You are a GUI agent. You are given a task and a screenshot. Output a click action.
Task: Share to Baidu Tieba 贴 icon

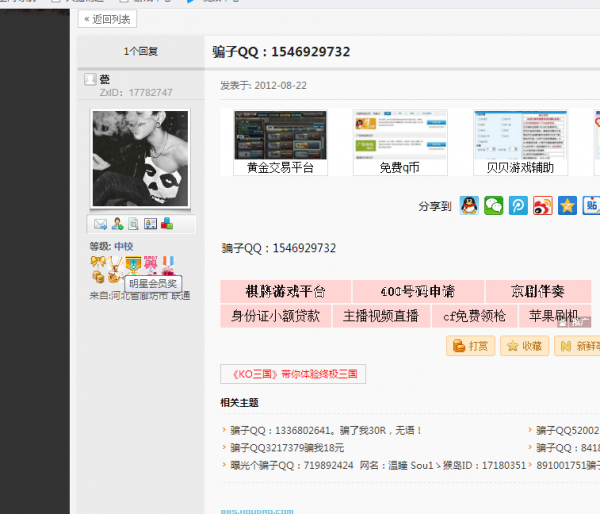(x=591, y=206)
